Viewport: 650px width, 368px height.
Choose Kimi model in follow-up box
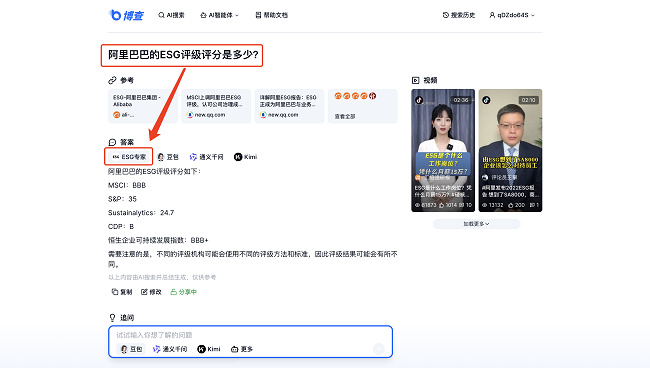pos(209,349)
